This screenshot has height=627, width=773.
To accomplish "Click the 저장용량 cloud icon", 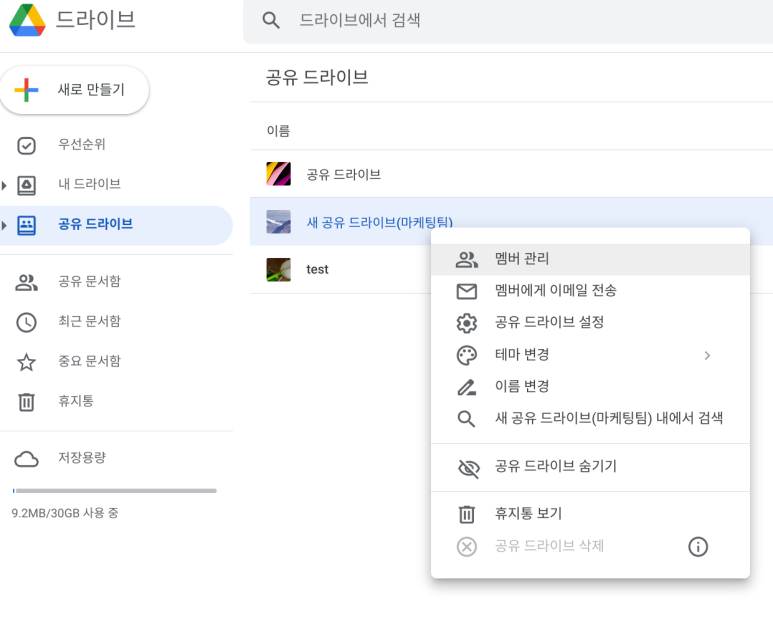I will pos(27,459).
